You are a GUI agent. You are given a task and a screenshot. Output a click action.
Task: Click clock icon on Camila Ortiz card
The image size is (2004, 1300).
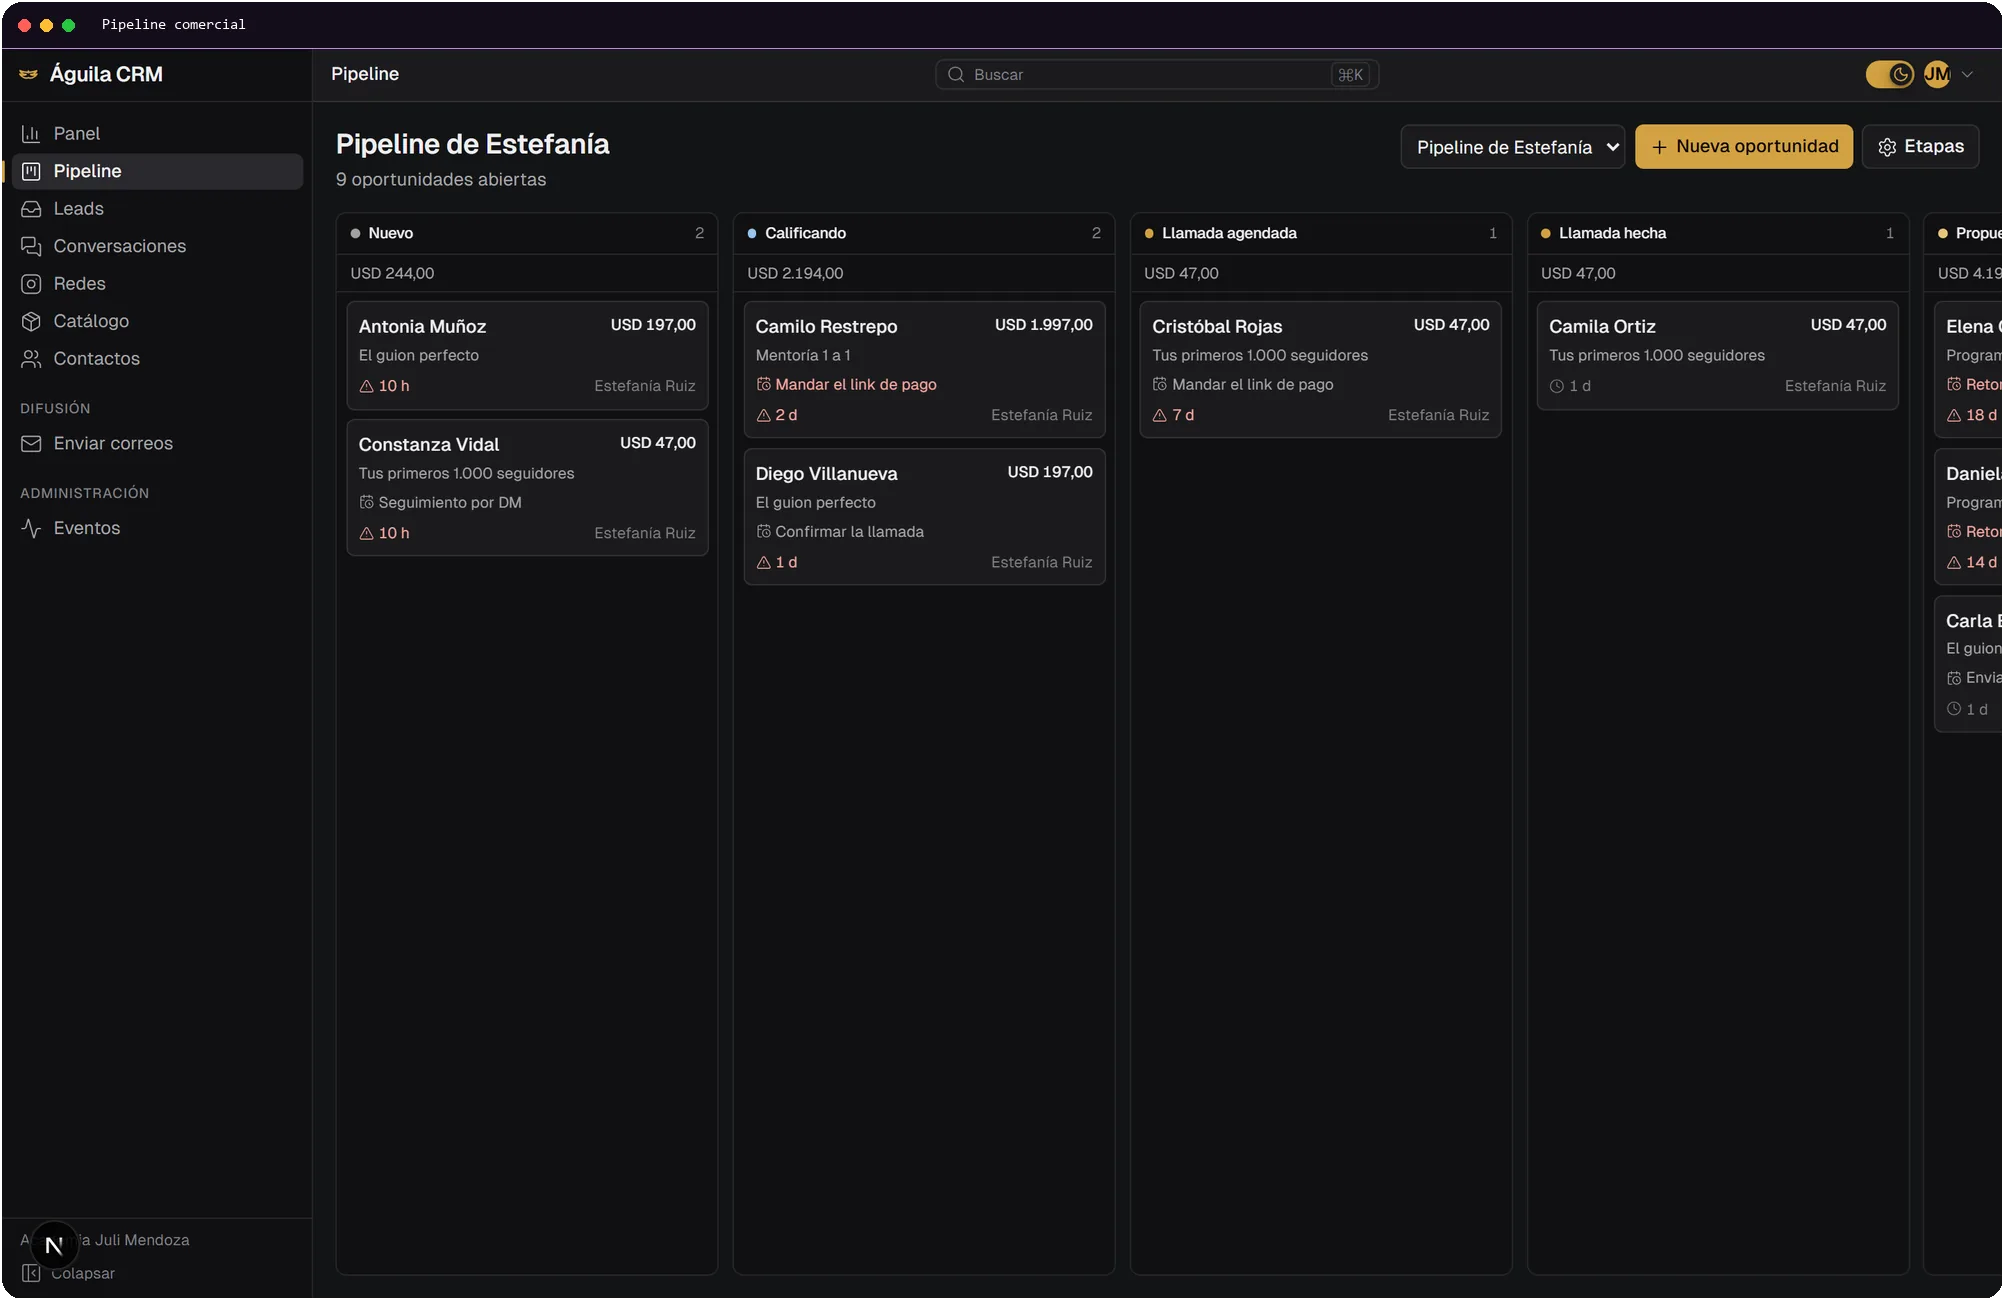(x=1556, y=386)
